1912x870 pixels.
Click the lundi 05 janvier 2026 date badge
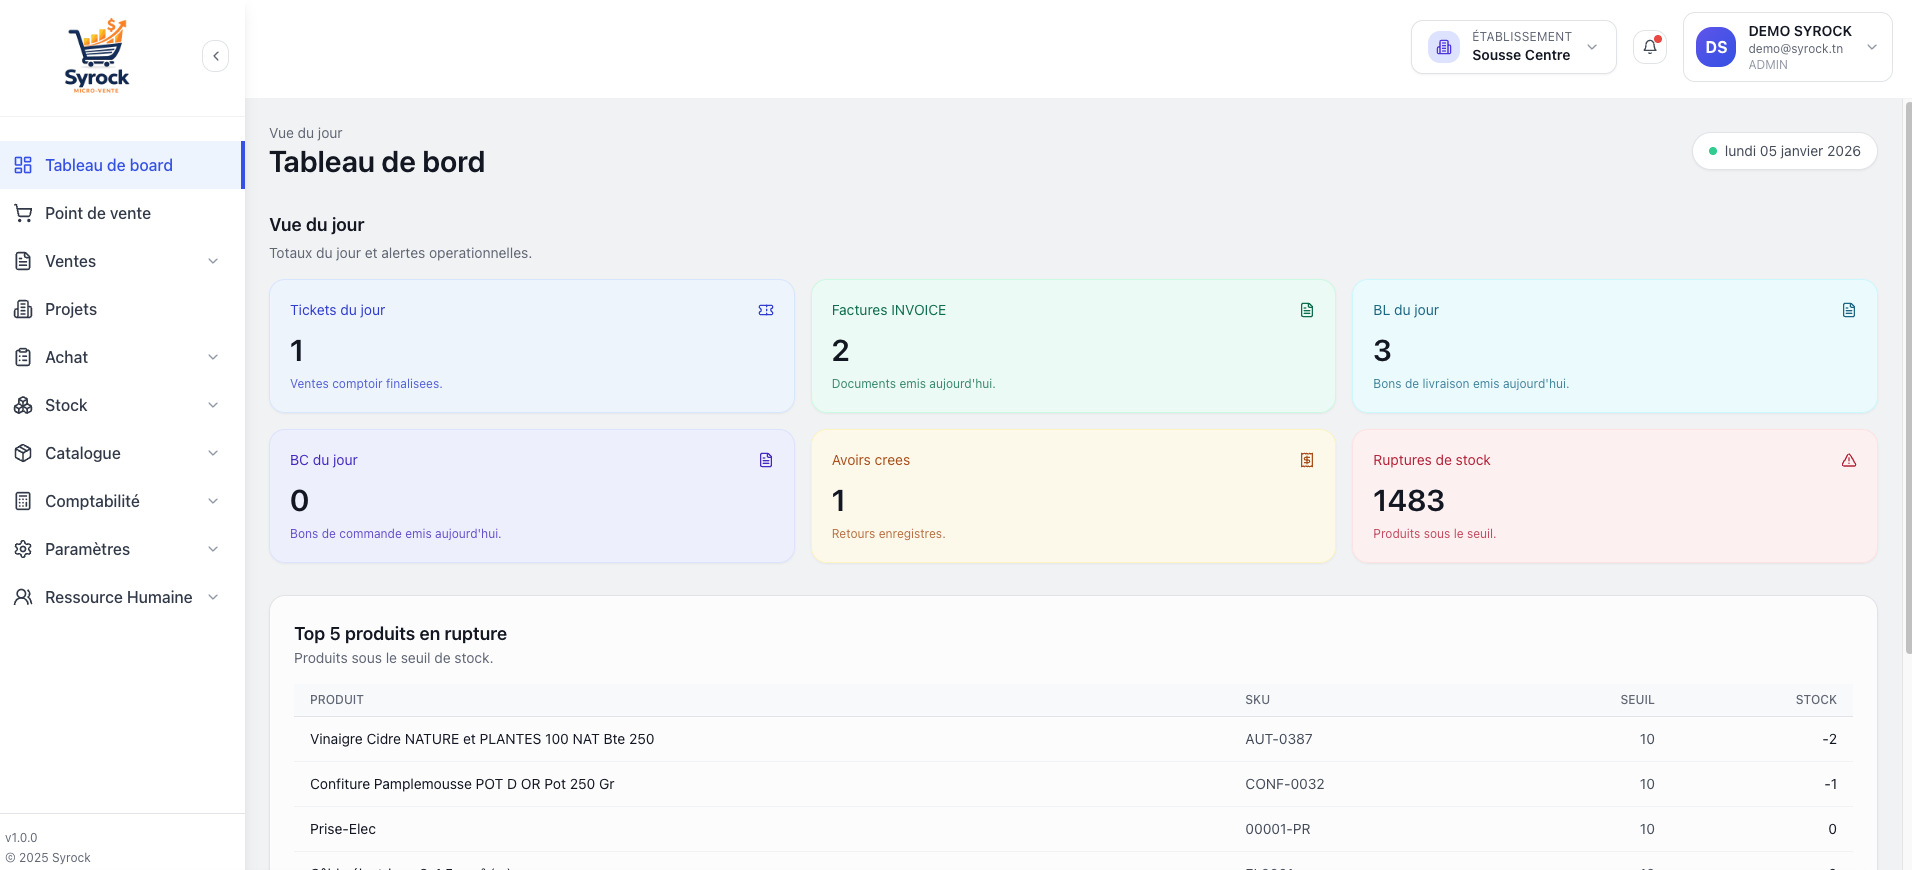click(x=1784, y=151)
